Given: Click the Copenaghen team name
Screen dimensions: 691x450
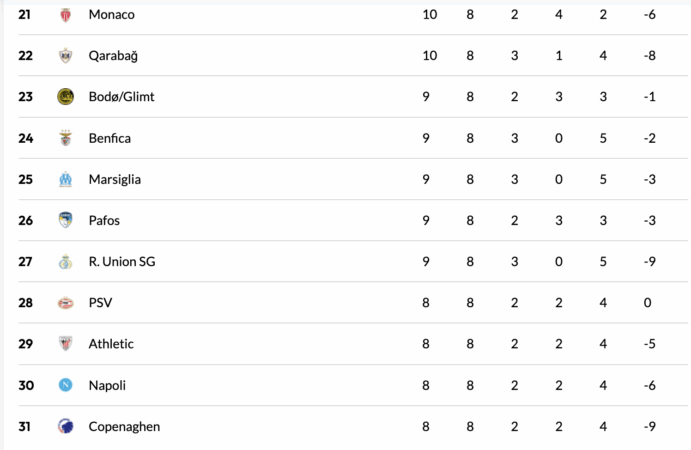Looking at the screenshot, I should [124, 426].
